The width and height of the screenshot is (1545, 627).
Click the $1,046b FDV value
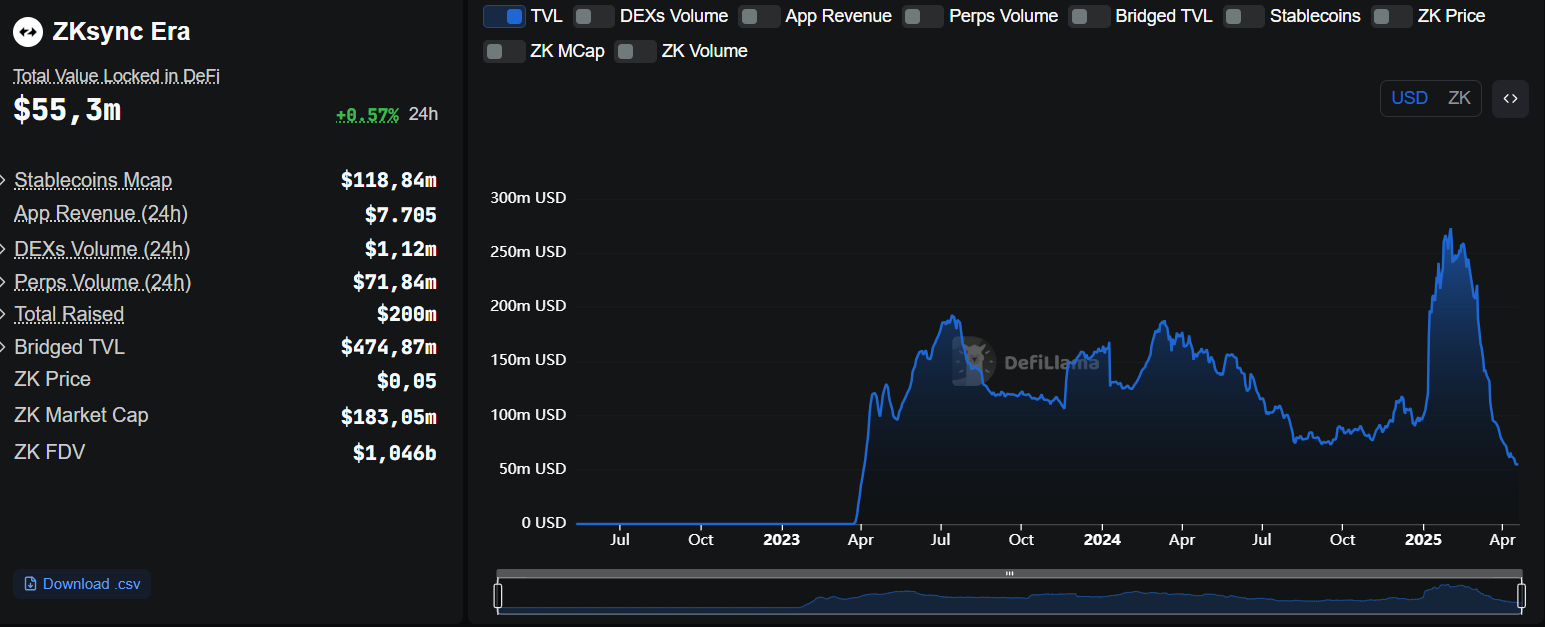tap(395, 453)
